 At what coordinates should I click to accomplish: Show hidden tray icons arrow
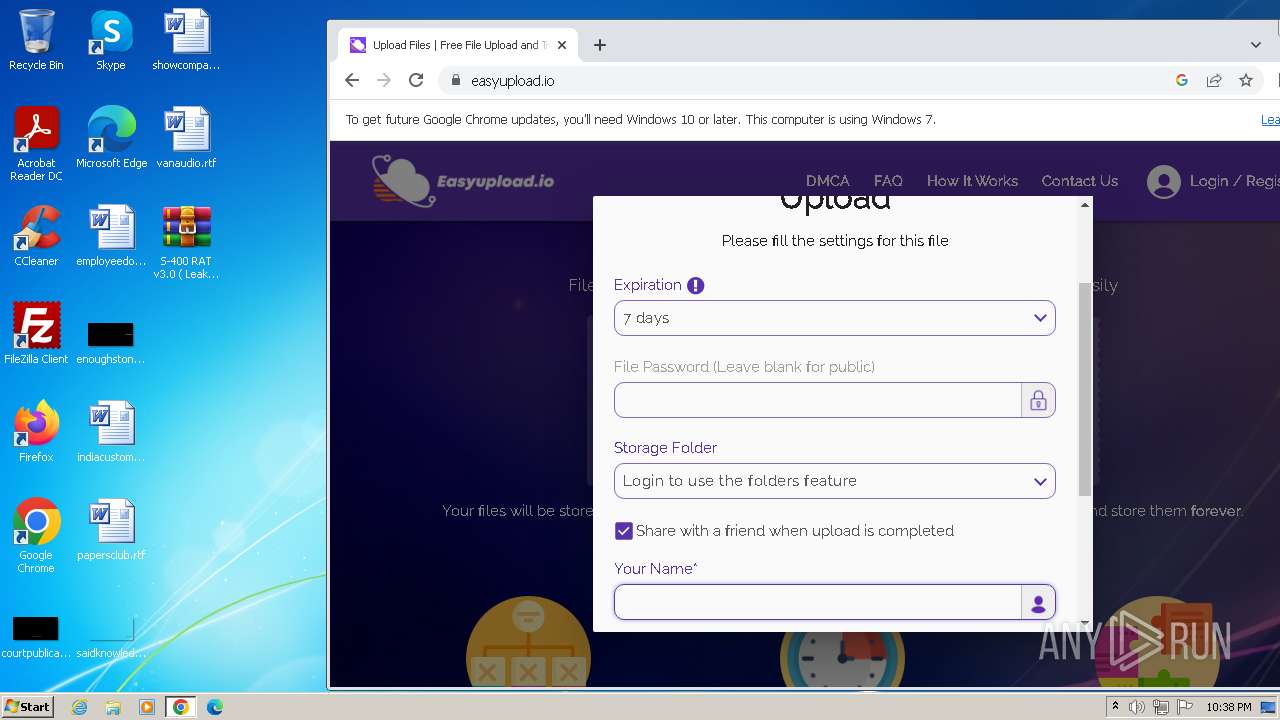click(x=1115, y=707)
